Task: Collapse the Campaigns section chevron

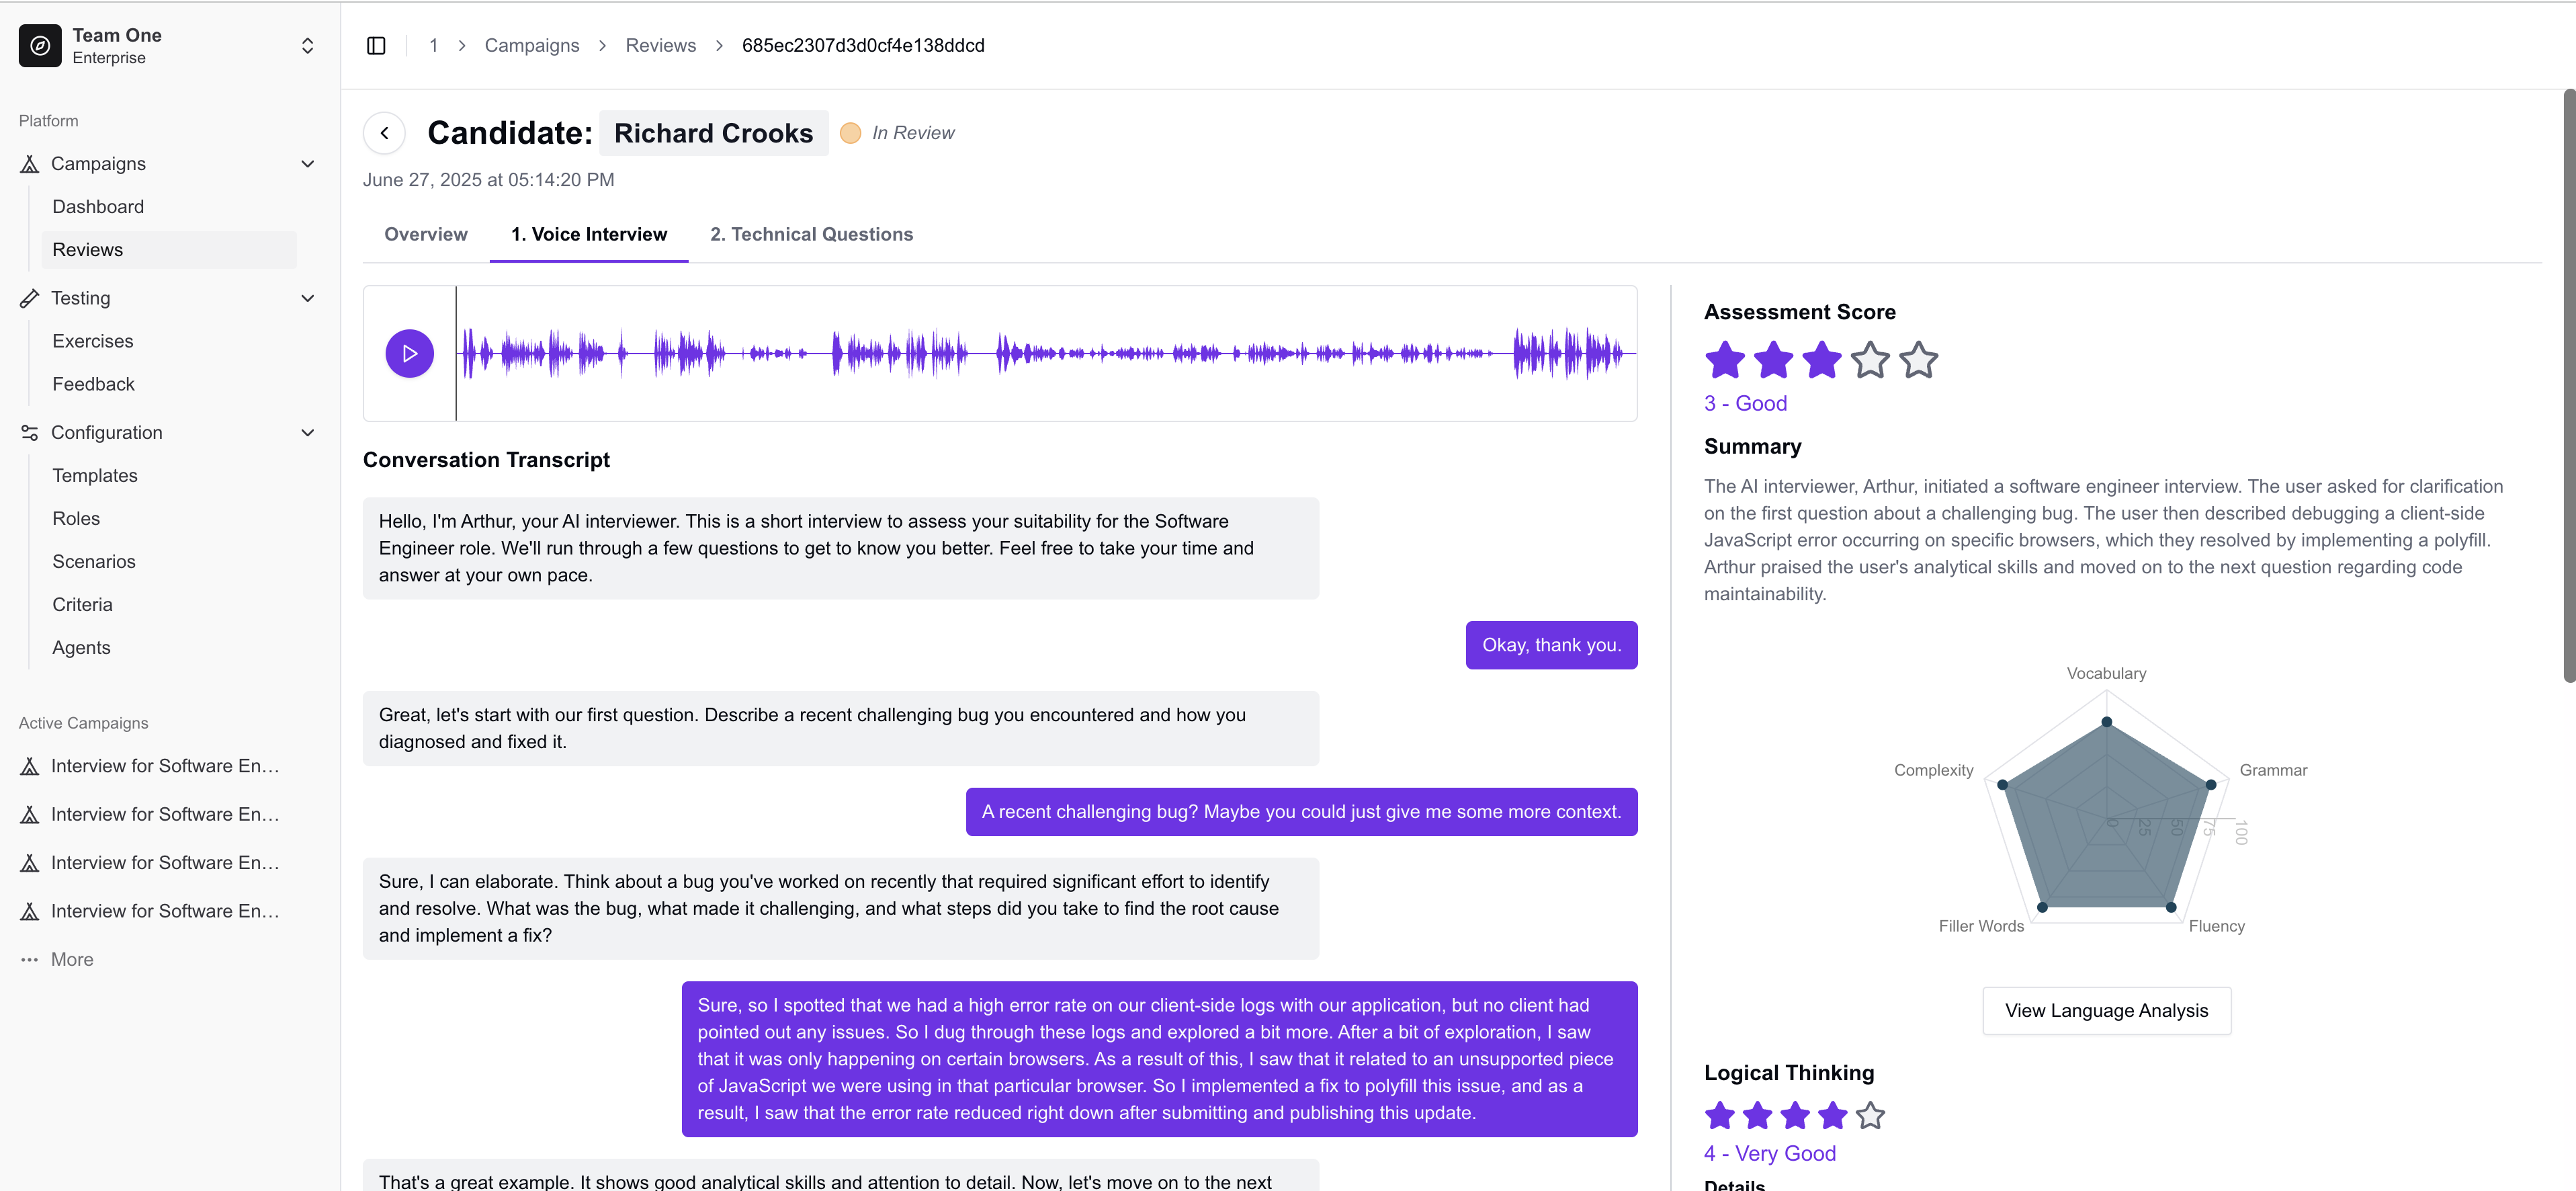Action: pyautogui.click(x=308, y=164)
